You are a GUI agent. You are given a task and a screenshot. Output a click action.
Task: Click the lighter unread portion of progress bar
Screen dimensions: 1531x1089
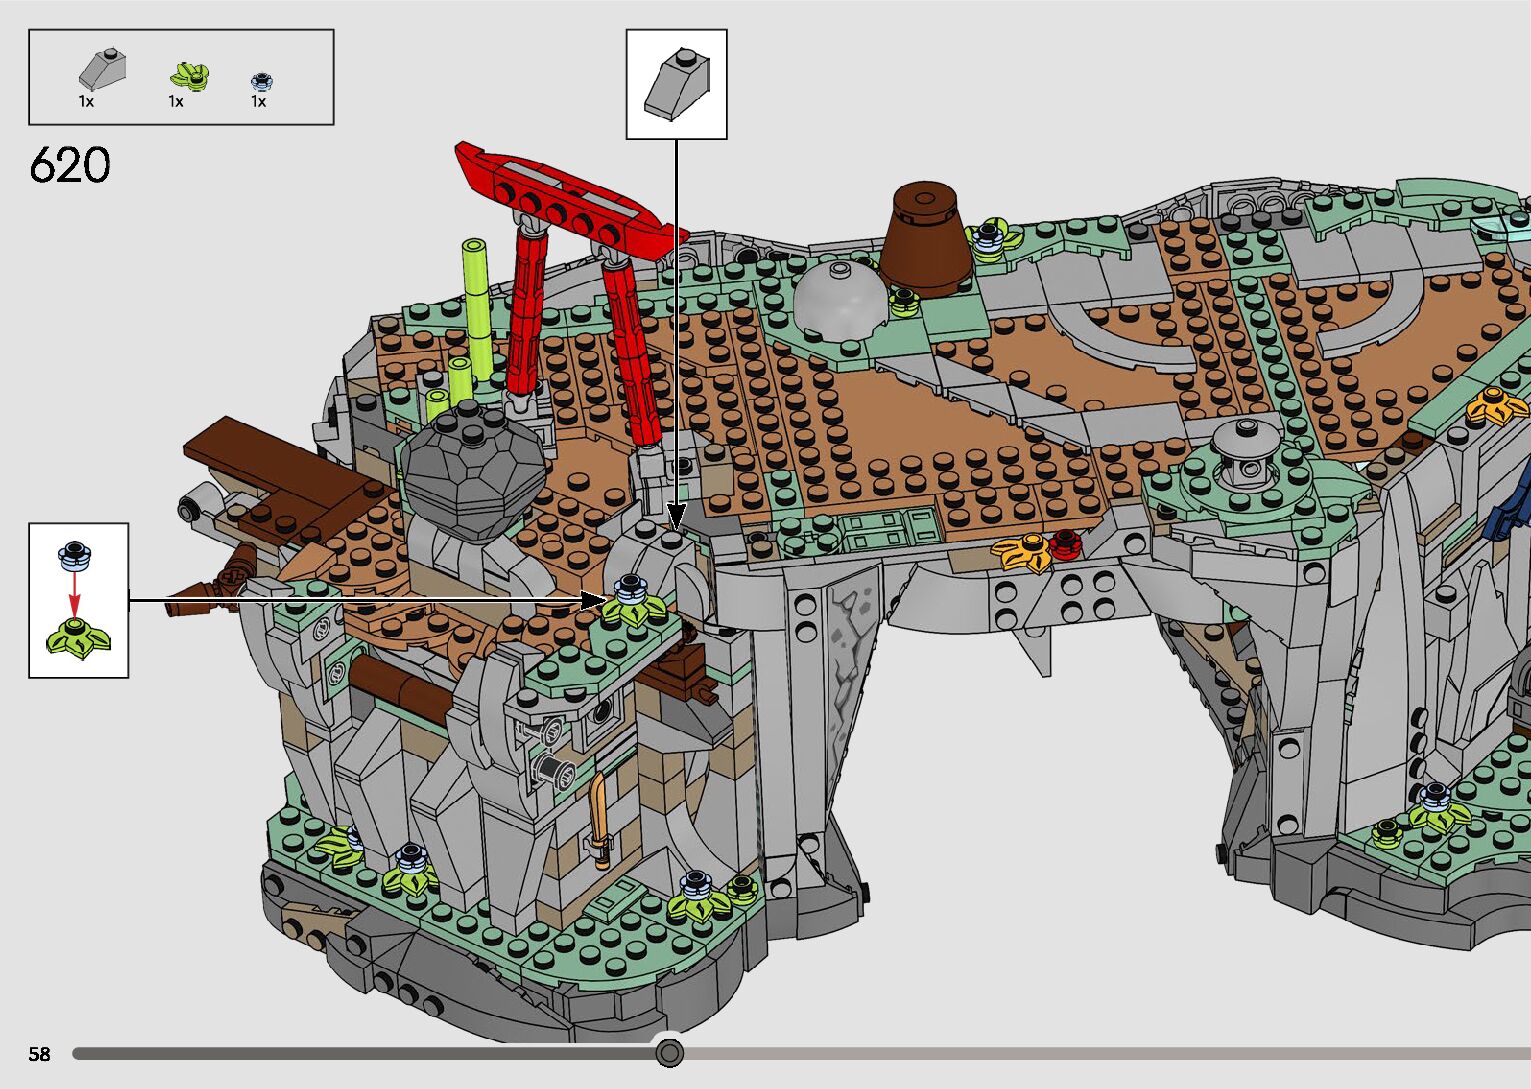tap(1100, 1053)
